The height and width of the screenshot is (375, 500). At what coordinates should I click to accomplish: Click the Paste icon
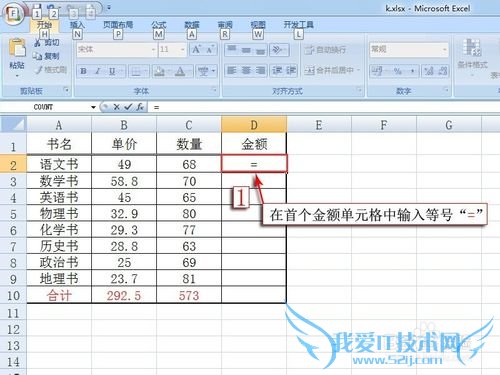[x=17, y=48]
